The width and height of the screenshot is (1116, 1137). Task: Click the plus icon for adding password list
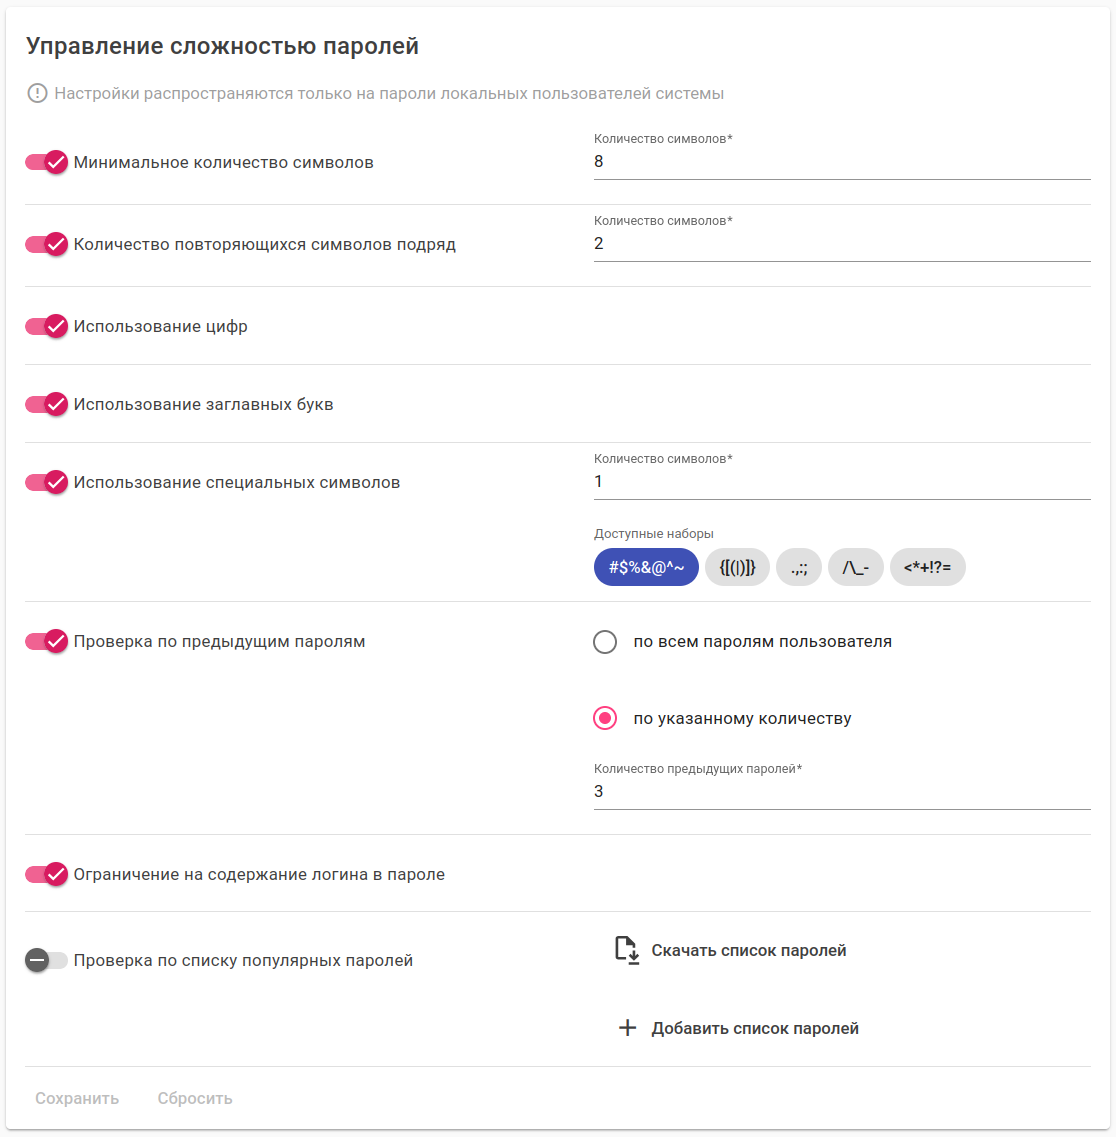click(627, 1028)
